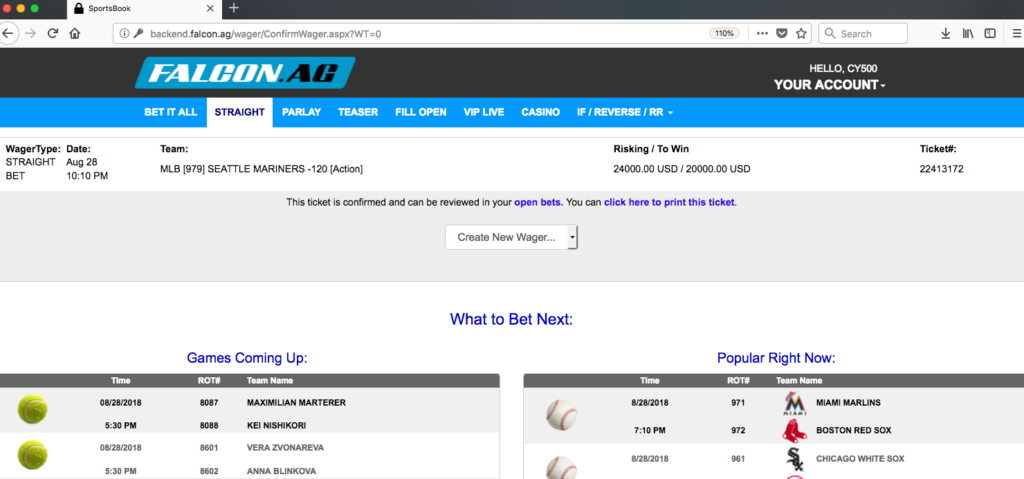The width and height of the screenshot is (1024, 479).
Task: Select VERA ZVONAREVA team name
Action: pos(285,448)
